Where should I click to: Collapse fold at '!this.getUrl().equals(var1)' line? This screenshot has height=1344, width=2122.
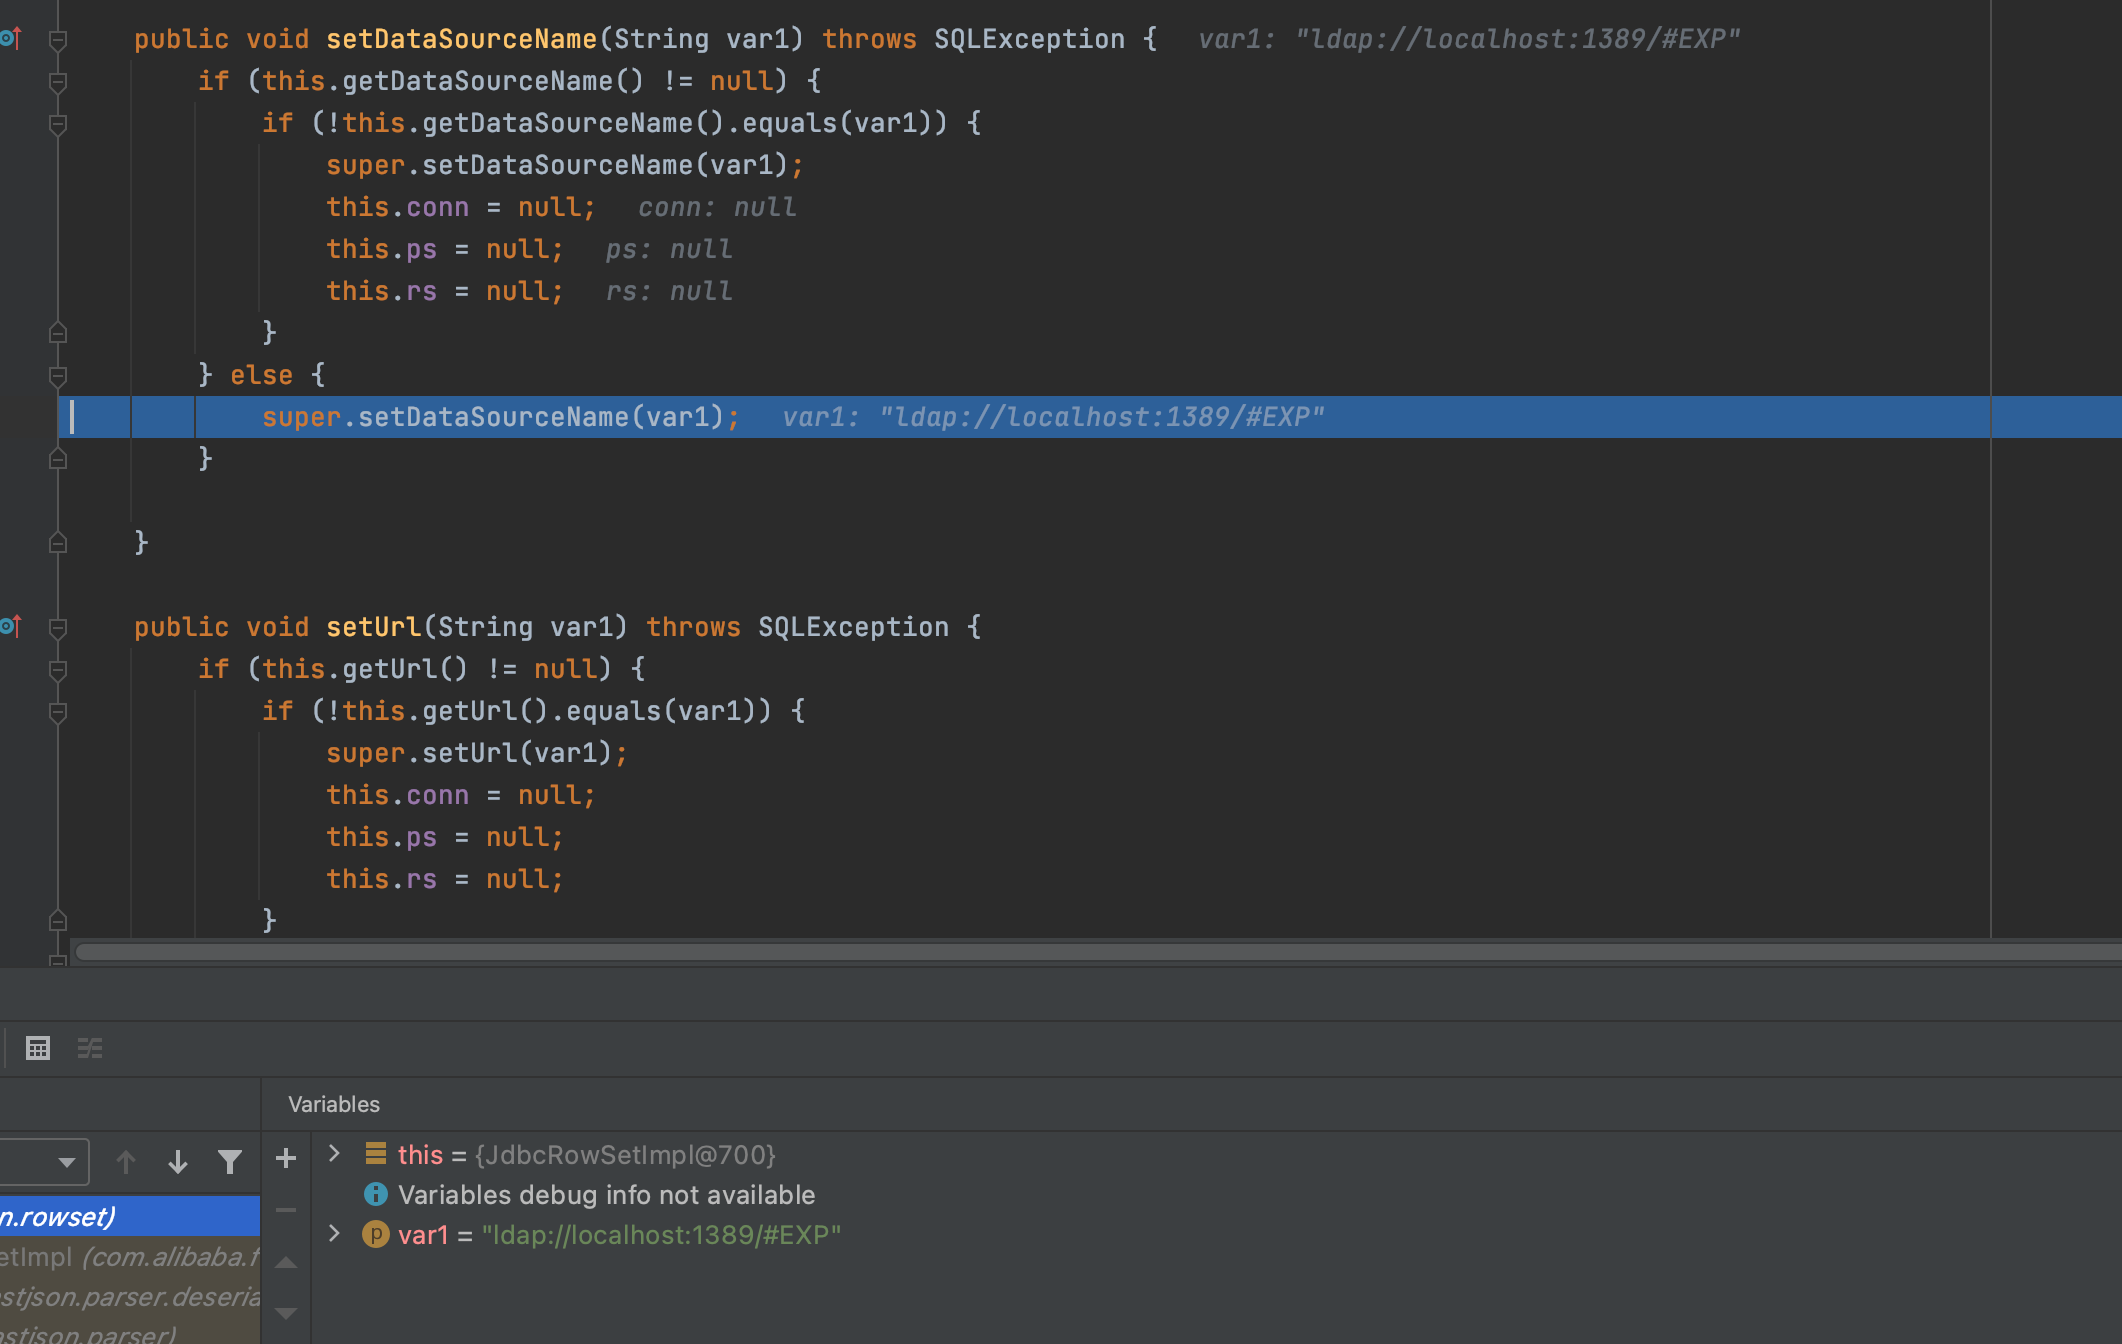click(58, 712)
